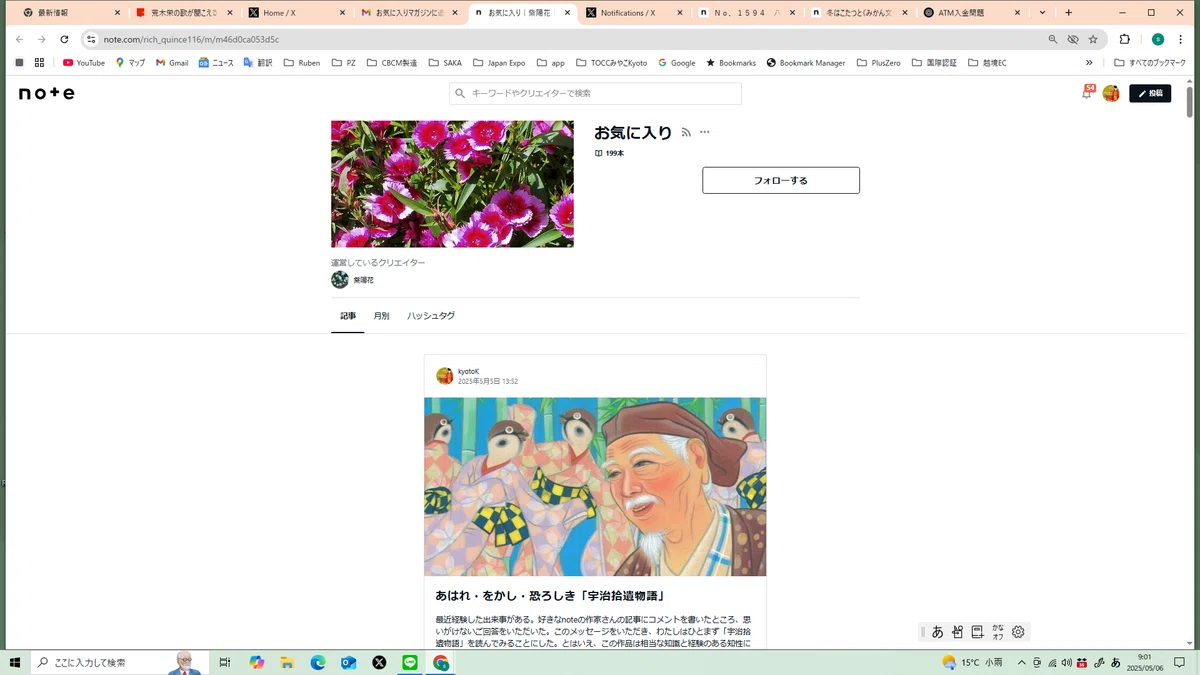The image size is (1200, 675).
Task: Open kyotoK author avatar on article card
Action: click(444, 376)
